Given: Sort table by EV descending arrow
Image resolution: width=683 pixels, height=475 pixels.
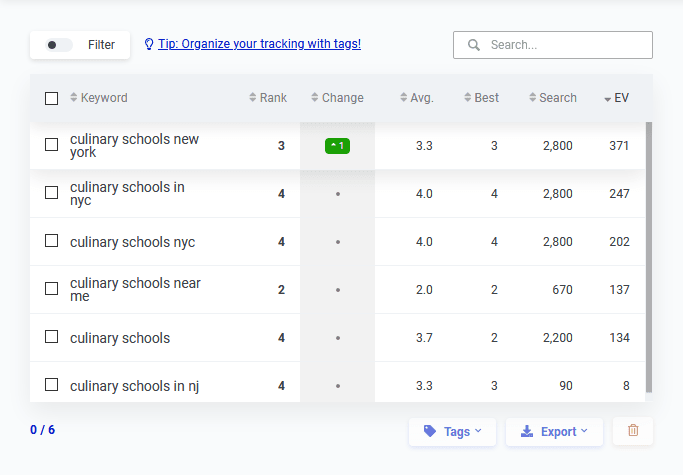Looking at the screenshot, I should pos(608,99).
